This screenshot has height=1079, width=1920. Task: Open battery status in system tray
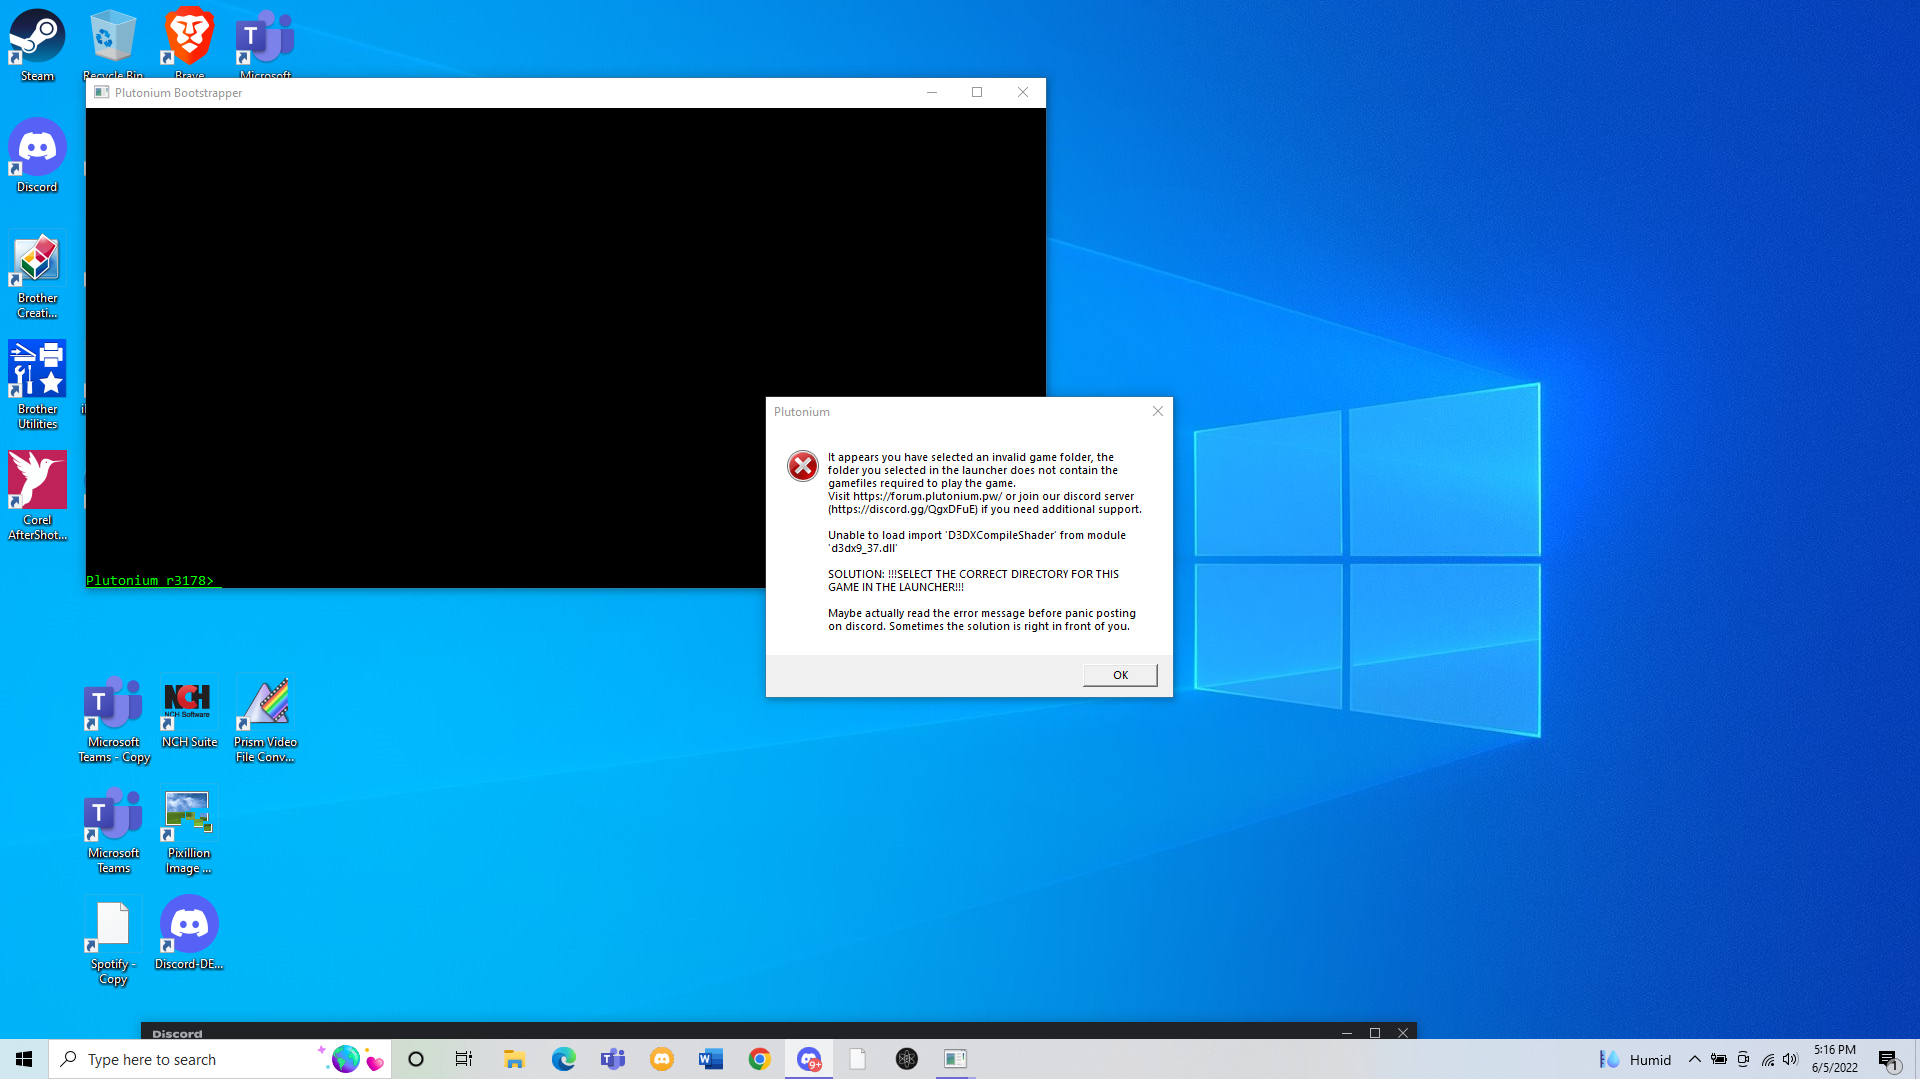click(x=1719, y=1059)
